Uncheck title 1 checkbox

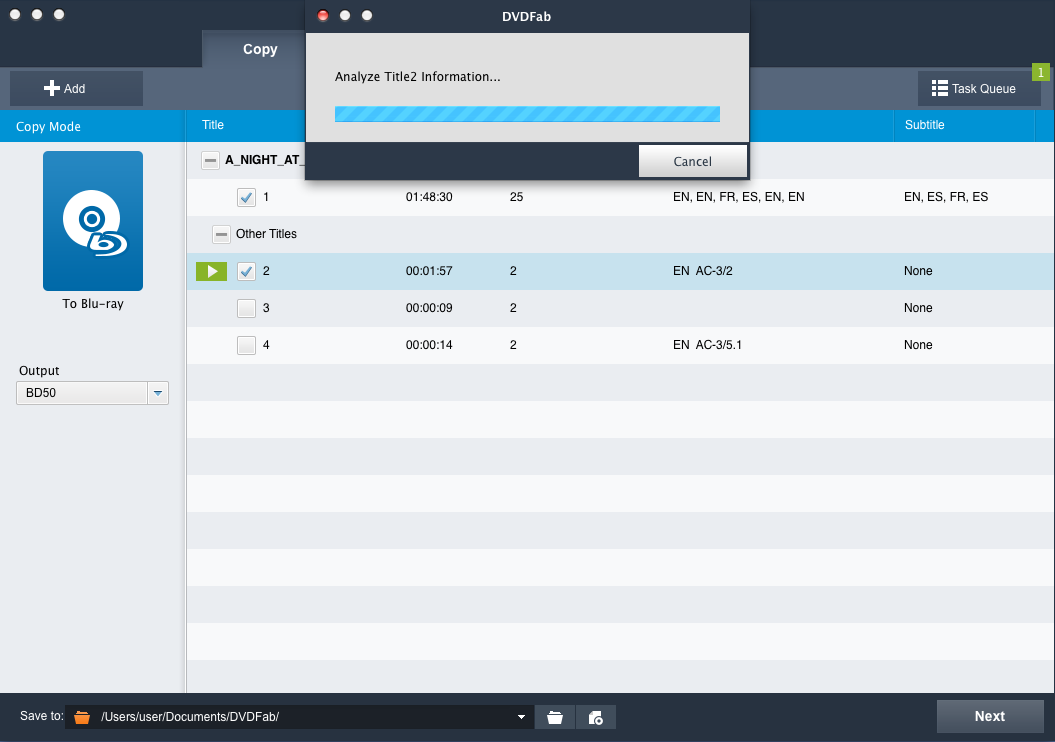246,197
